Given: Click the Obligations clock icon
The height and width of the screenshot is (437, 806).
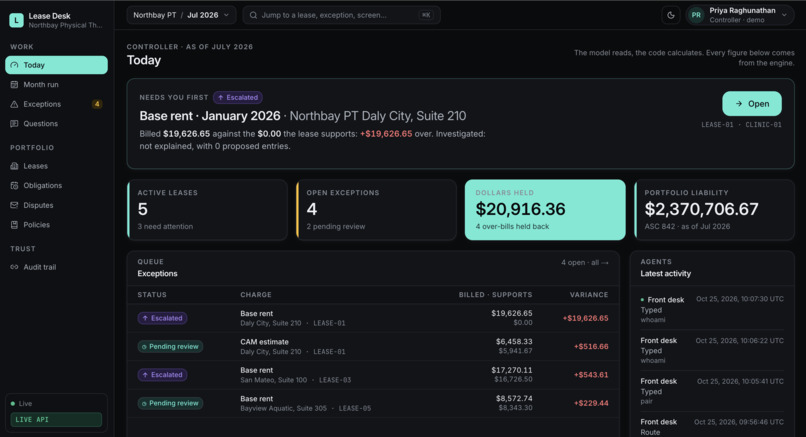Looking at the screenshot, I should coord(14,186).
